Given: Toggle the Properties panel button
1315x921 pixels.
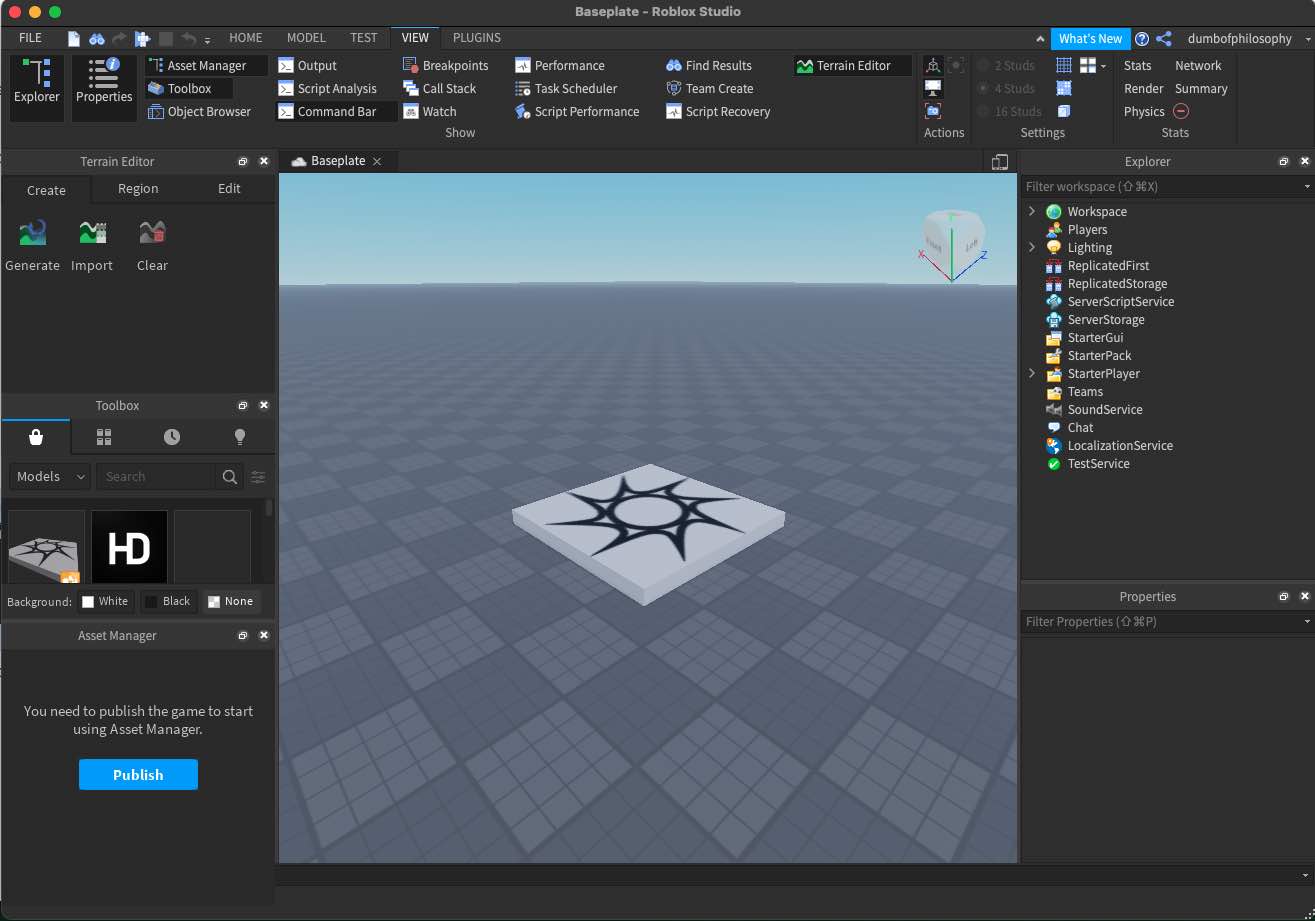Looking at the screenshot, I should point(104,88).
